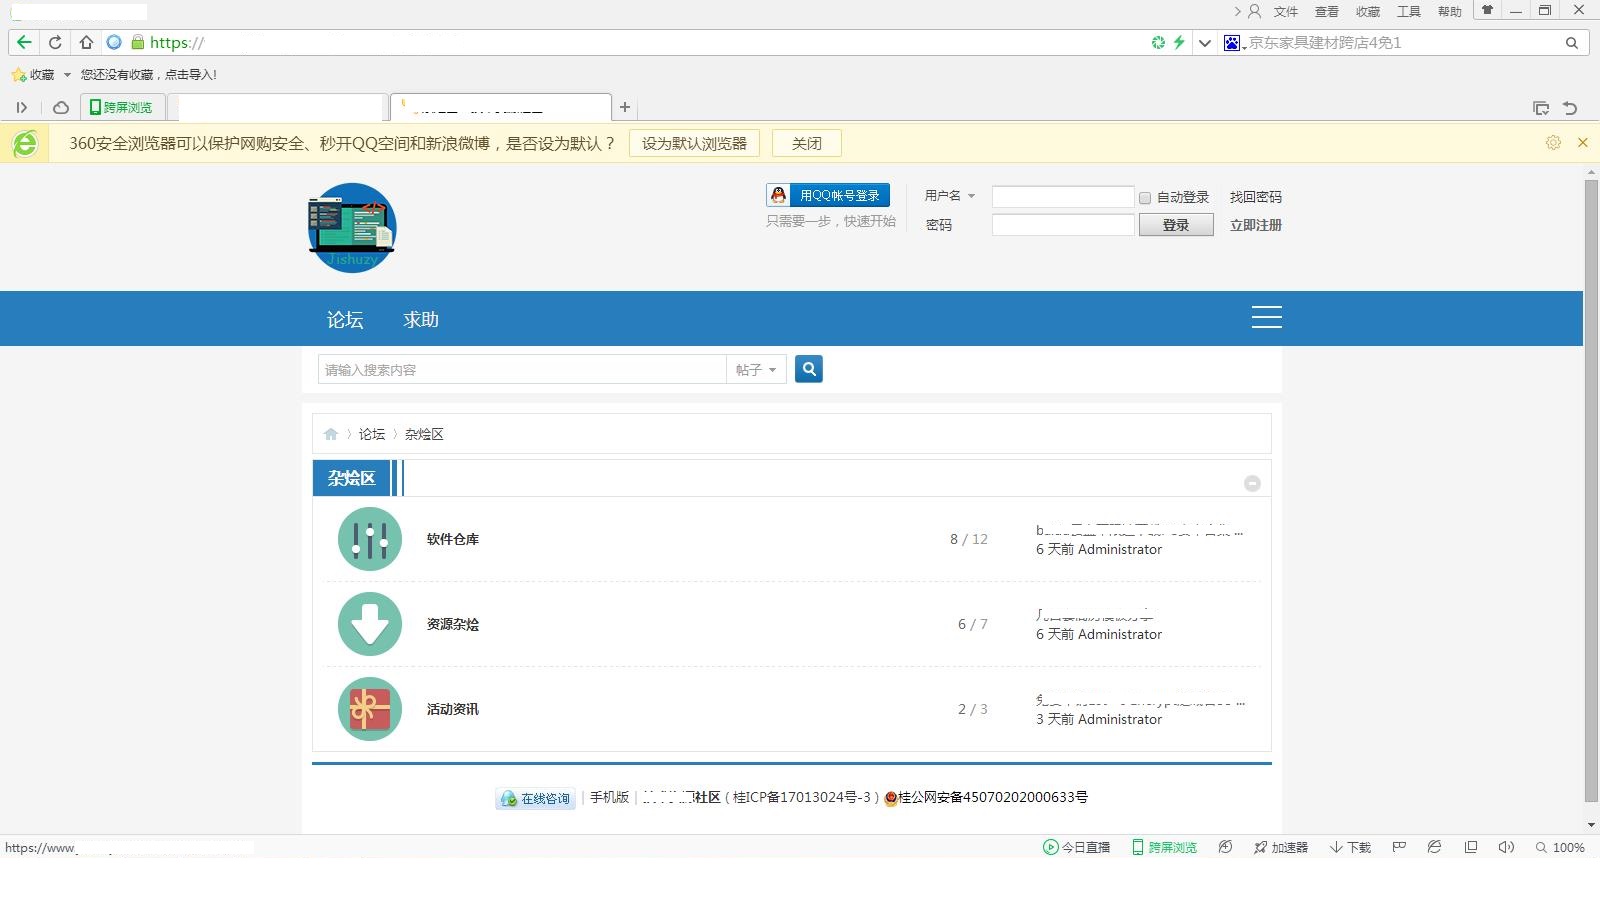
Task: Open the 帖子 search type dropdown
Action: point(756,370)
